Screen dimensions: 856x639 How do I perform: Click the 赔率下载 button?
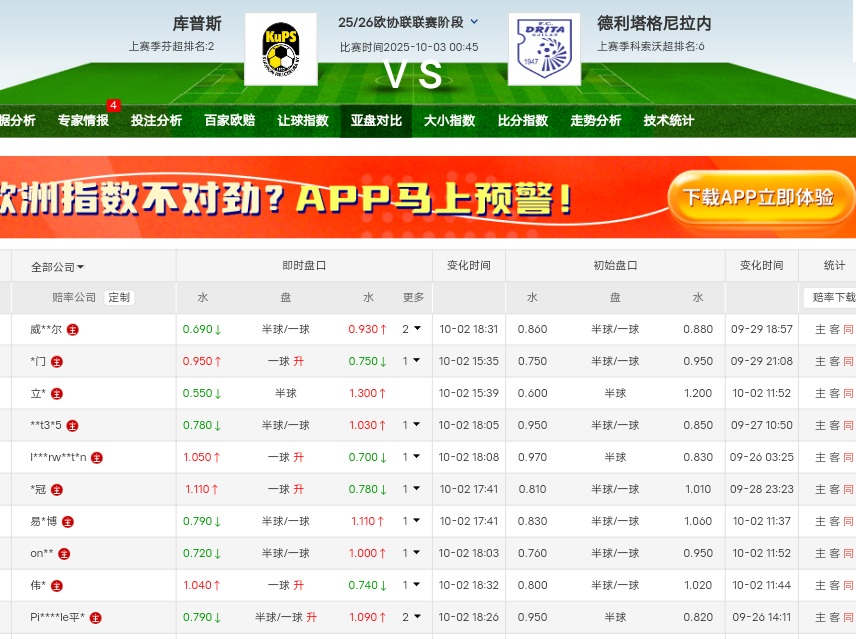pos(832,297)
